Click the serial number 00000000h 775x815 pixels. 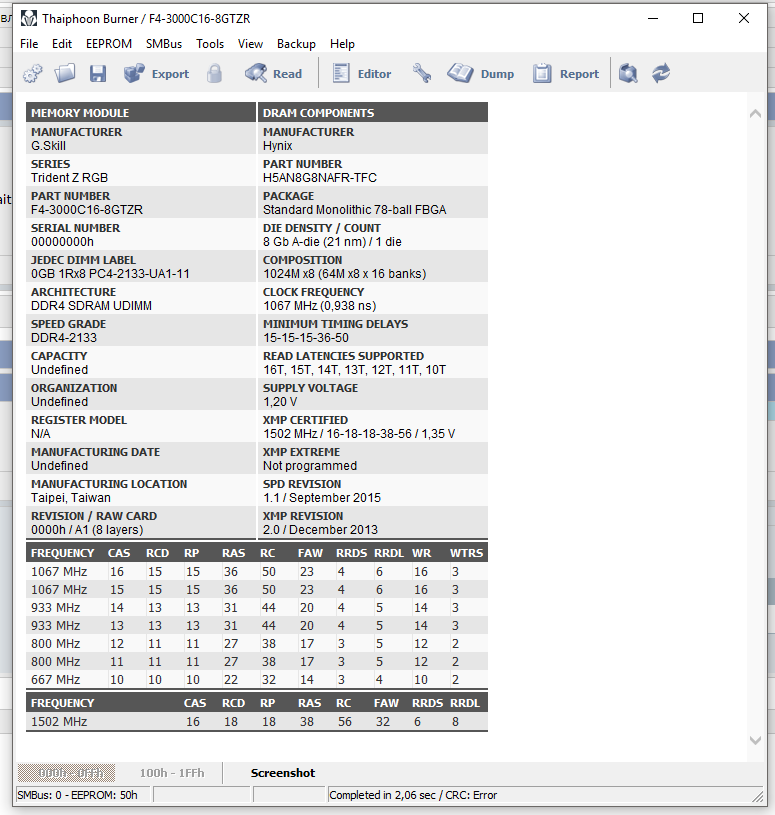[x=62, y=242]
